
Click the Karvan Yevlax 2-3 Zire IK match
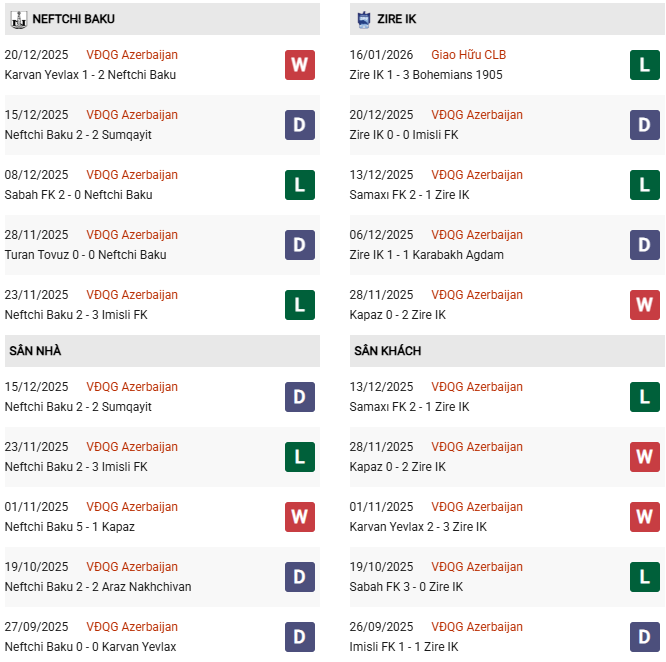coord(418,527)
